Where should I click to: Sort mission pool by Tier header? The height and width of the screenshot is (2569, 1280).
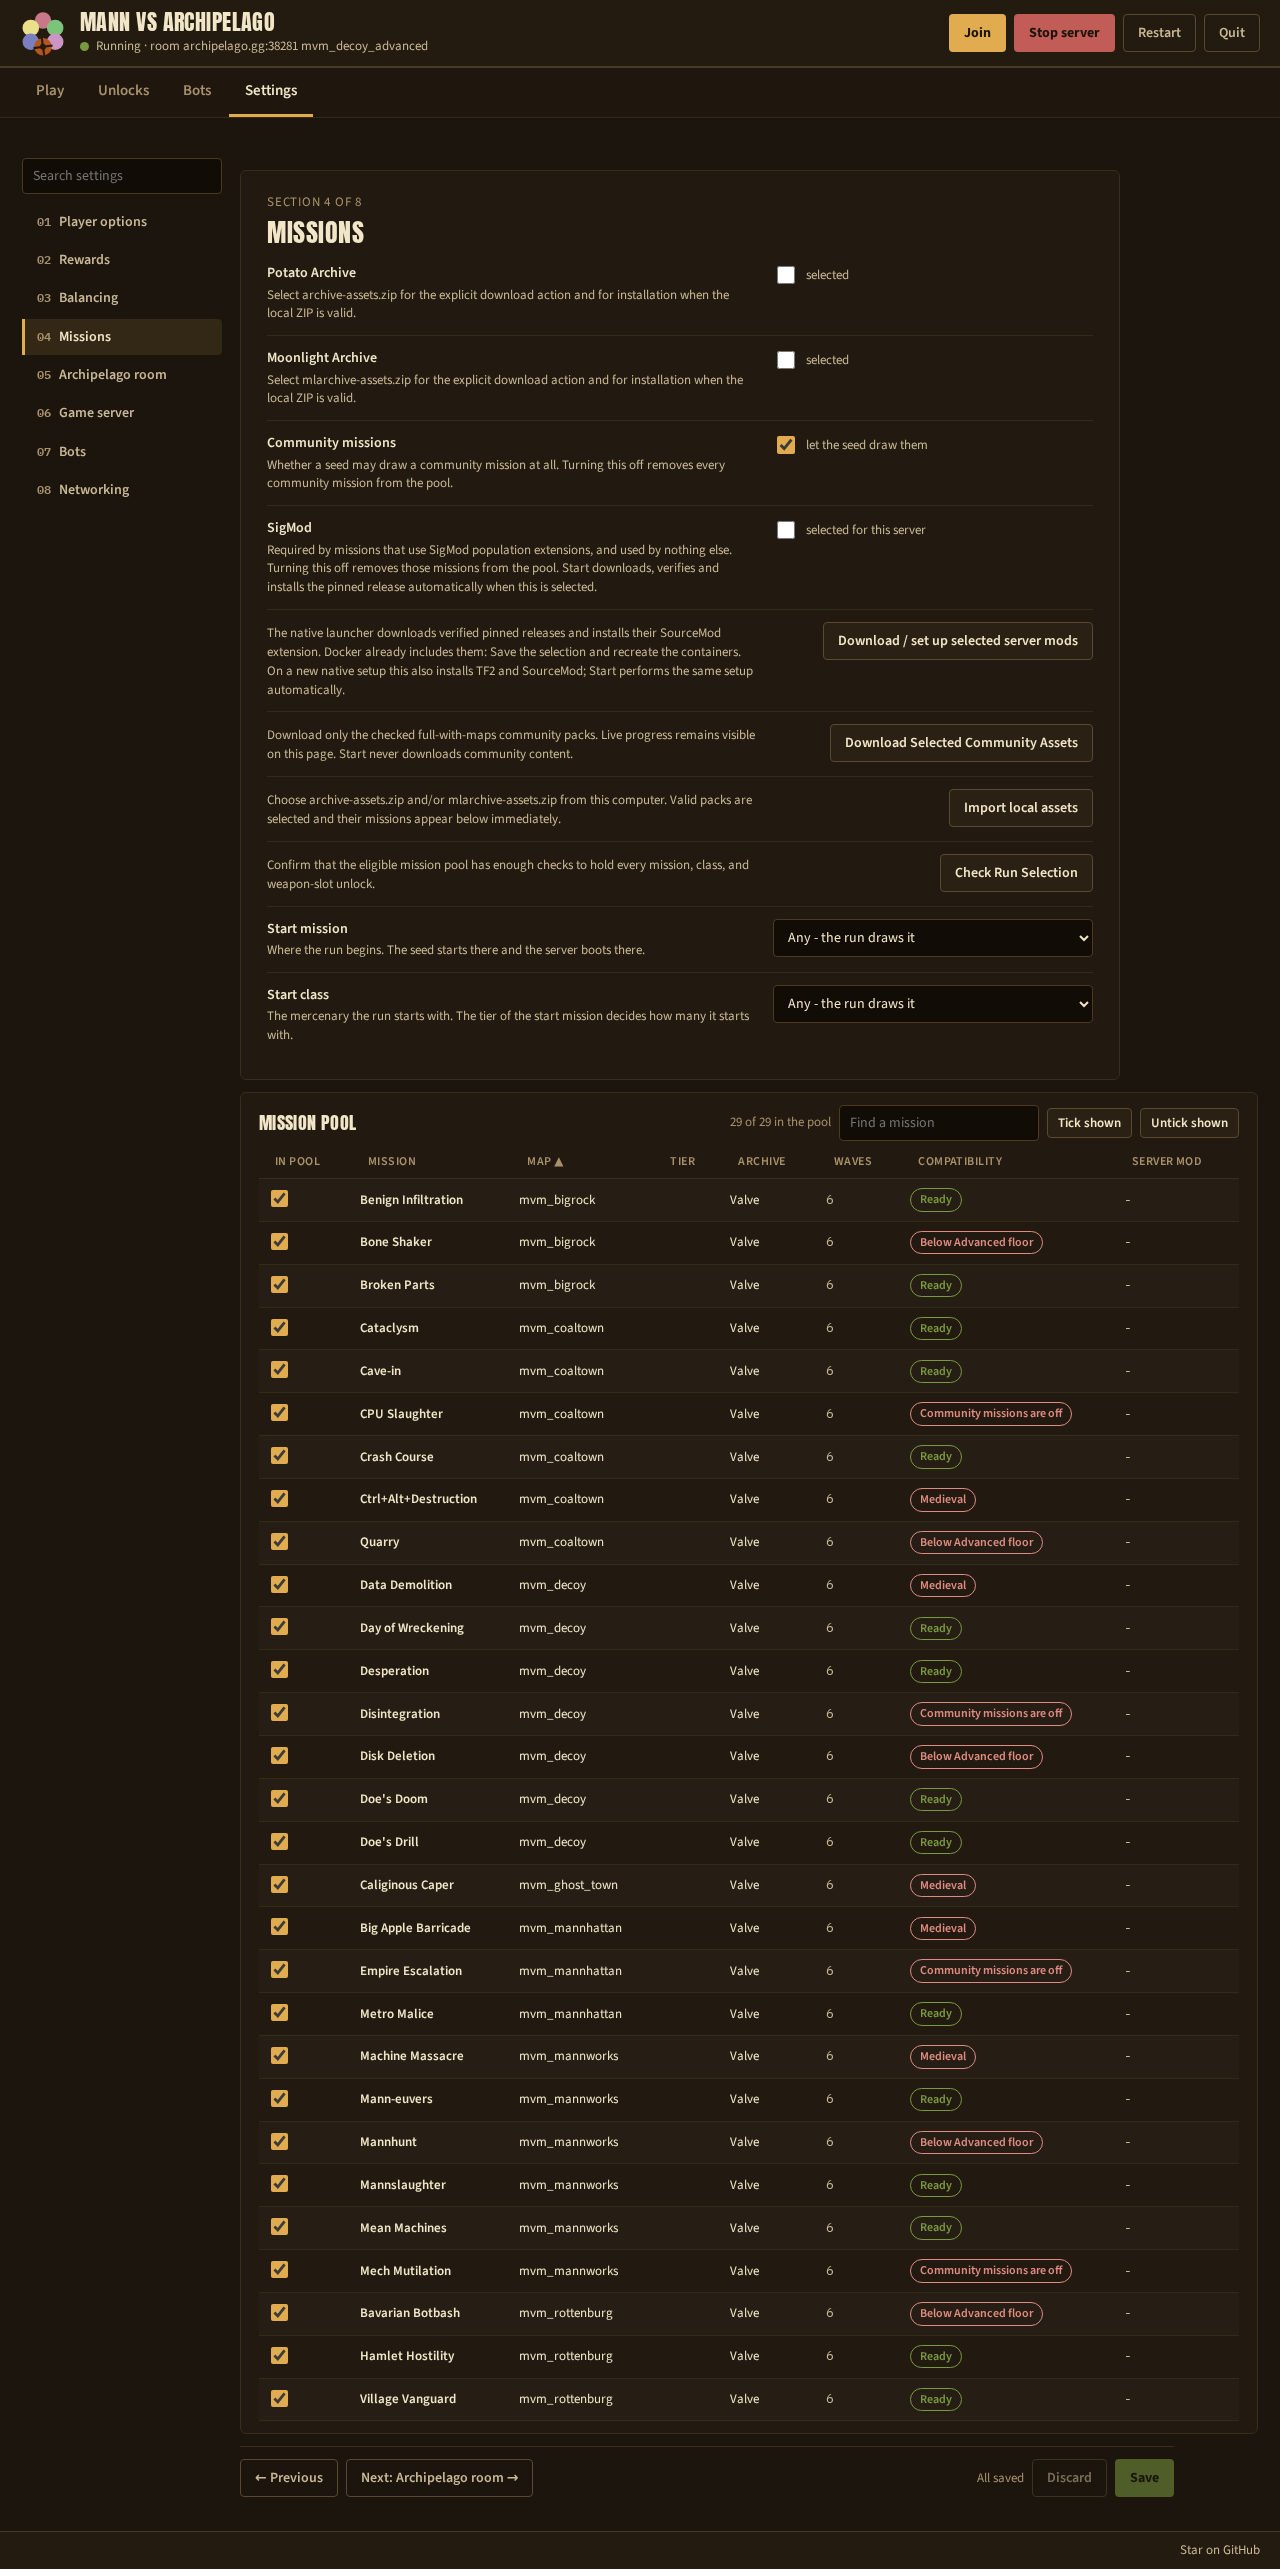point(682,1161)
